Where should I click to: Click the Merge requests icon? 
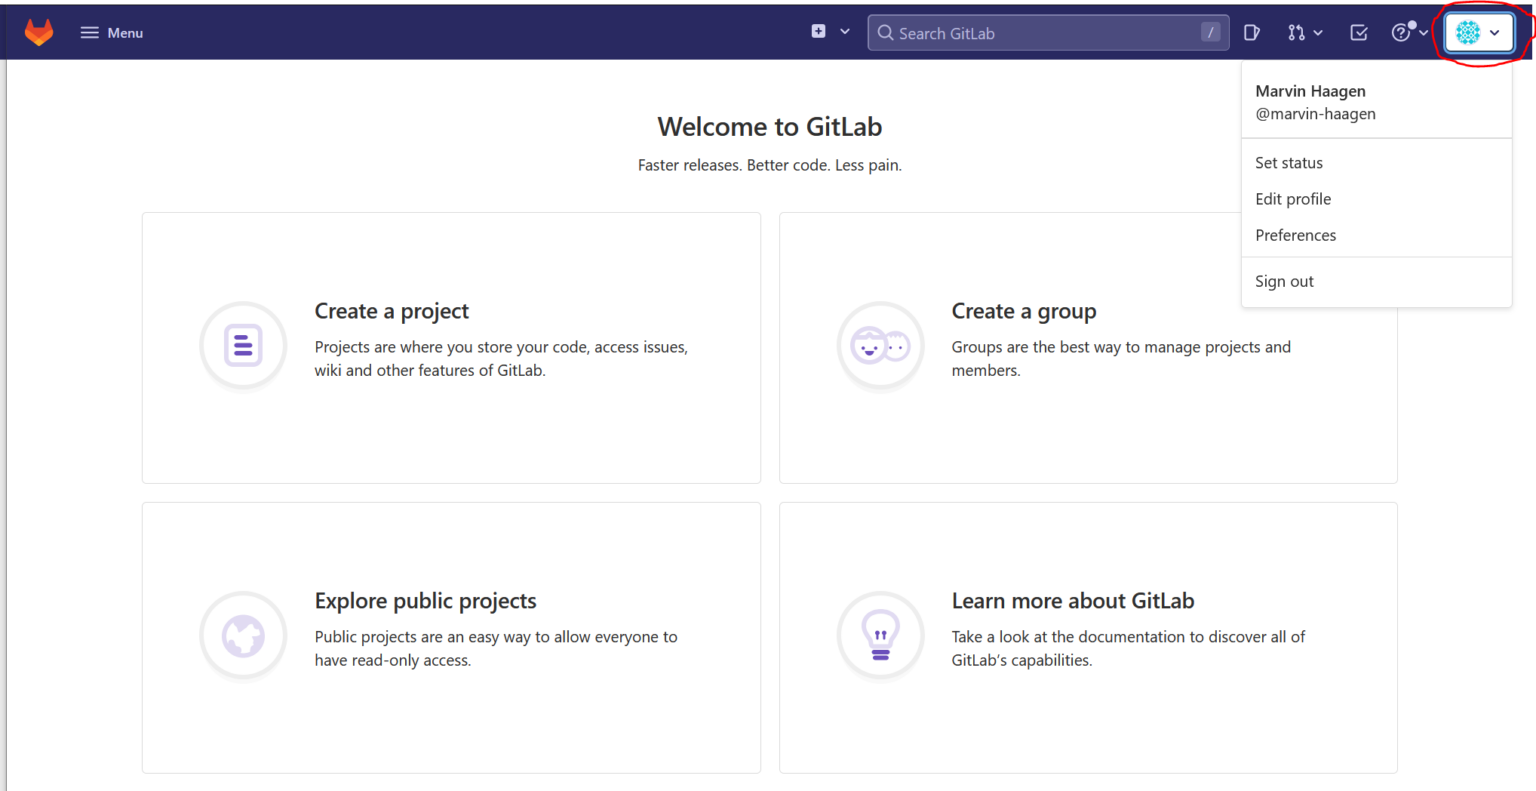[x=1296, y=32]
